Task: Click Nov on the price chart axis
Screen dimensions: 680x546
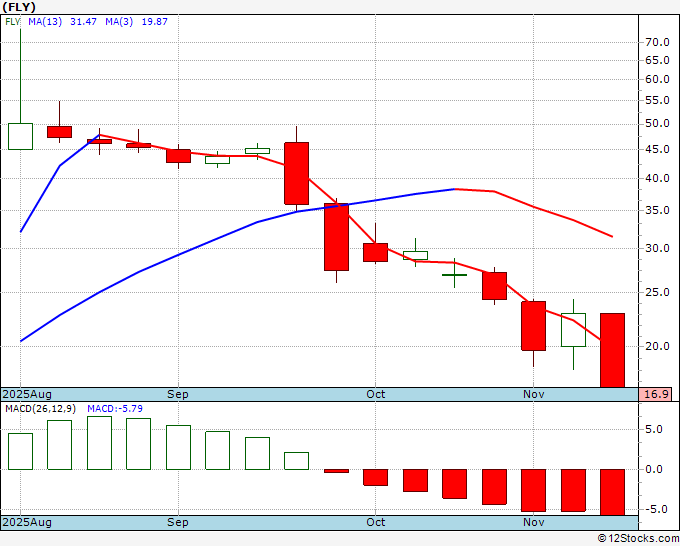Action: tap(533, 394)
